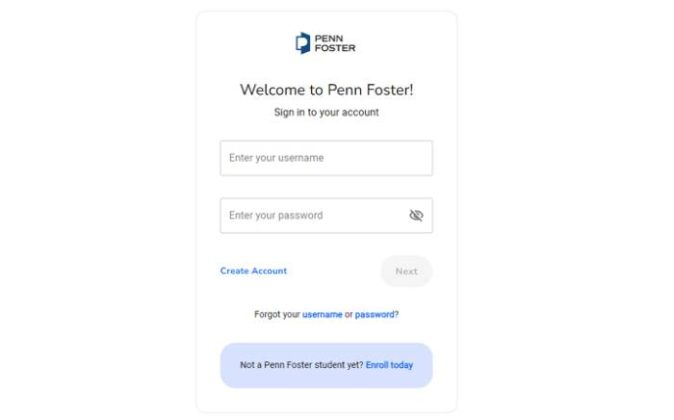Viewport: 674px width, 420px height.
Task: Click the Penn Foster shield logo icon
Action: pyautogui.click(x=303, y=43)
